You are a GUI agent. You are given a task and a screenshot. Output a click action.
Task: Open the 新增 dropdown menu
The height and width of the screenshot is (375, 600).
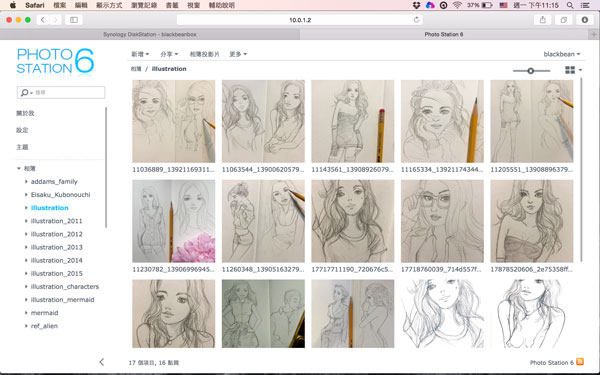[140, 54]
